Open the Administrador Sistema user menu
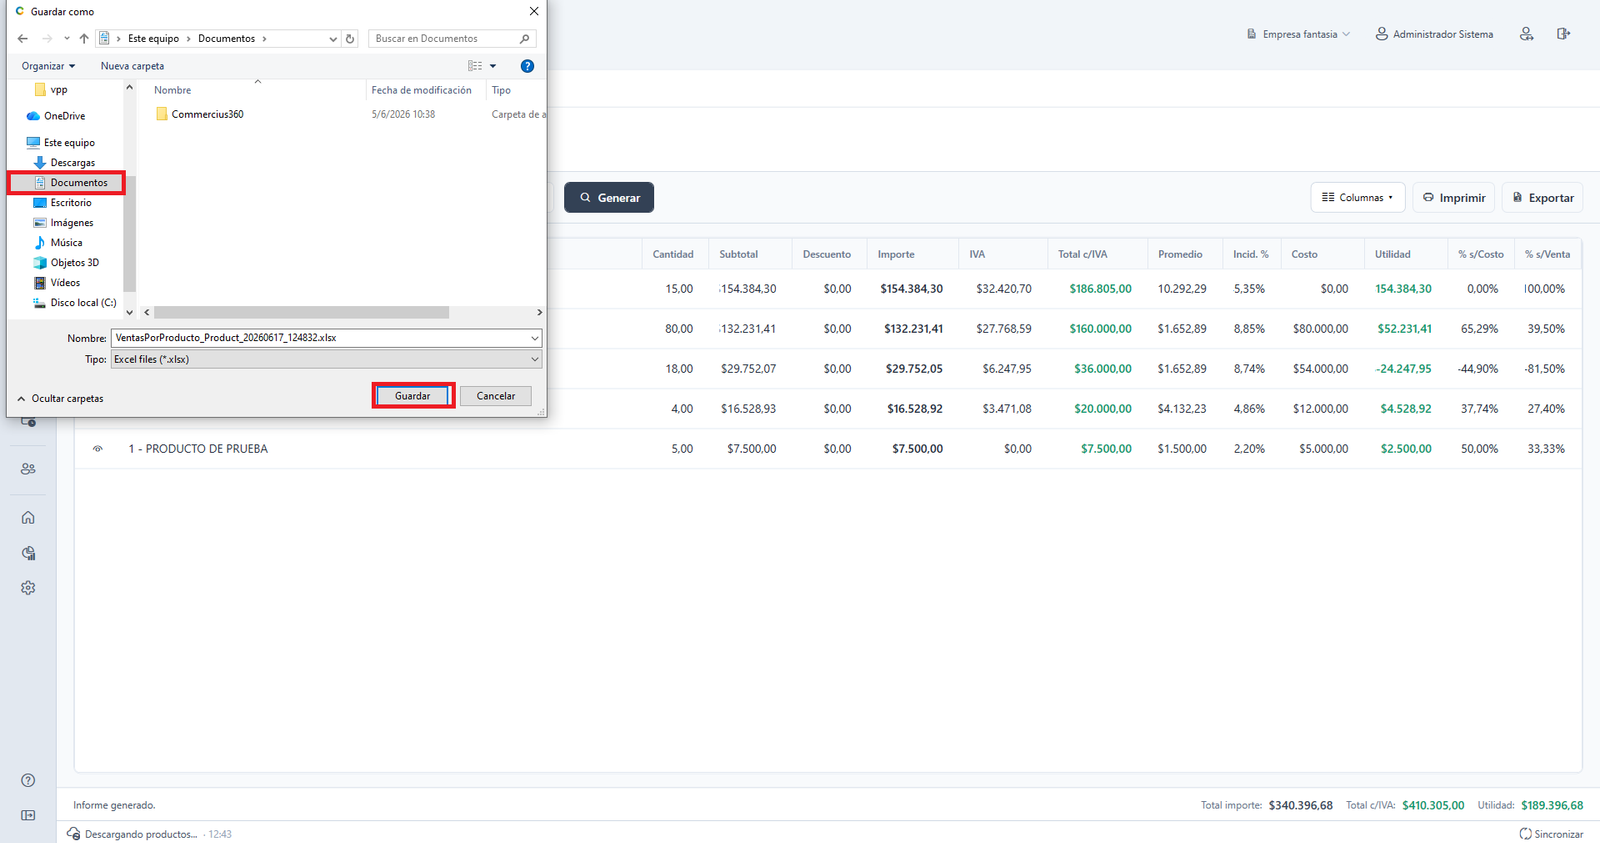Screen dimensions: 1600x843 pyautogui.click(x=1434, y=34)
